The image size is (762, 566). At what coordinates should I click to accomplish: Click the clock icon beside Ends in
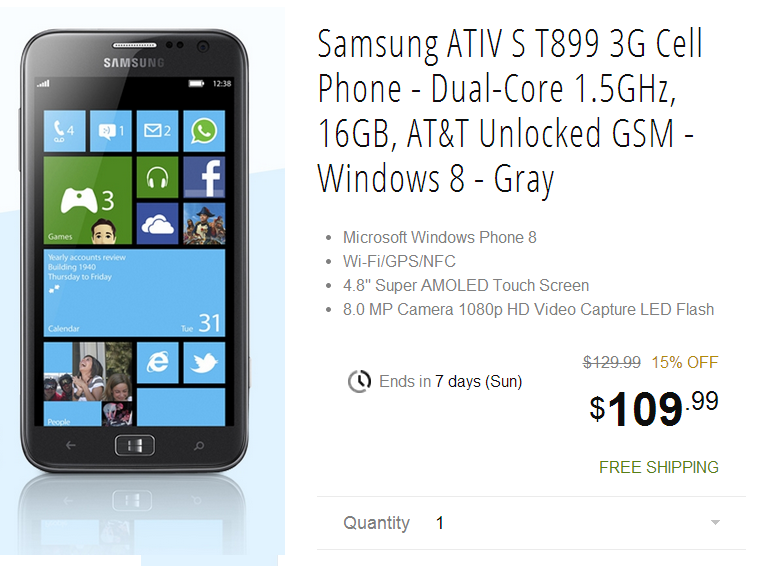click(x=359, y=381)
